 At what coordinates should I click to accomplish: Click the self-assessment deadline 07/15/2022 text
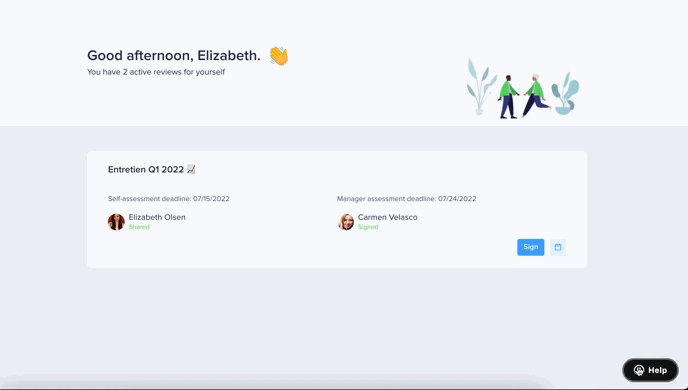coord(168,199)
